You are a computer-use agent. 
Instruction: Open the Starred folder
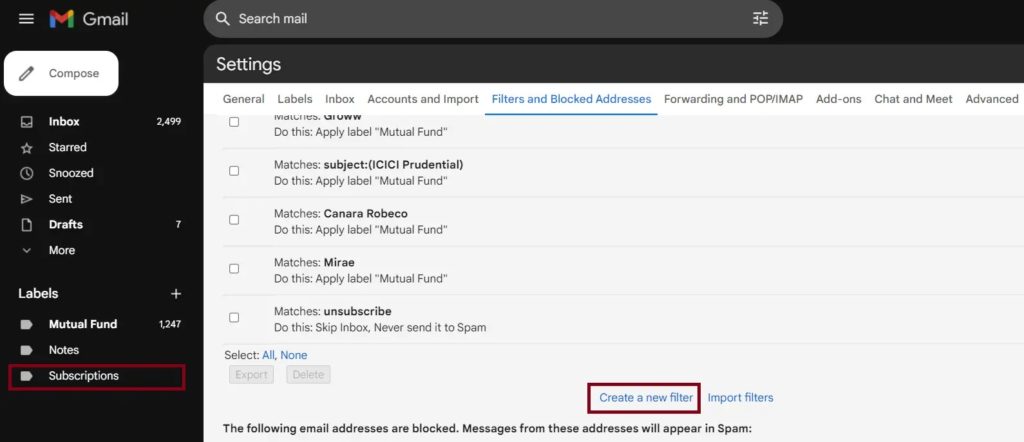tap(67, 147)
